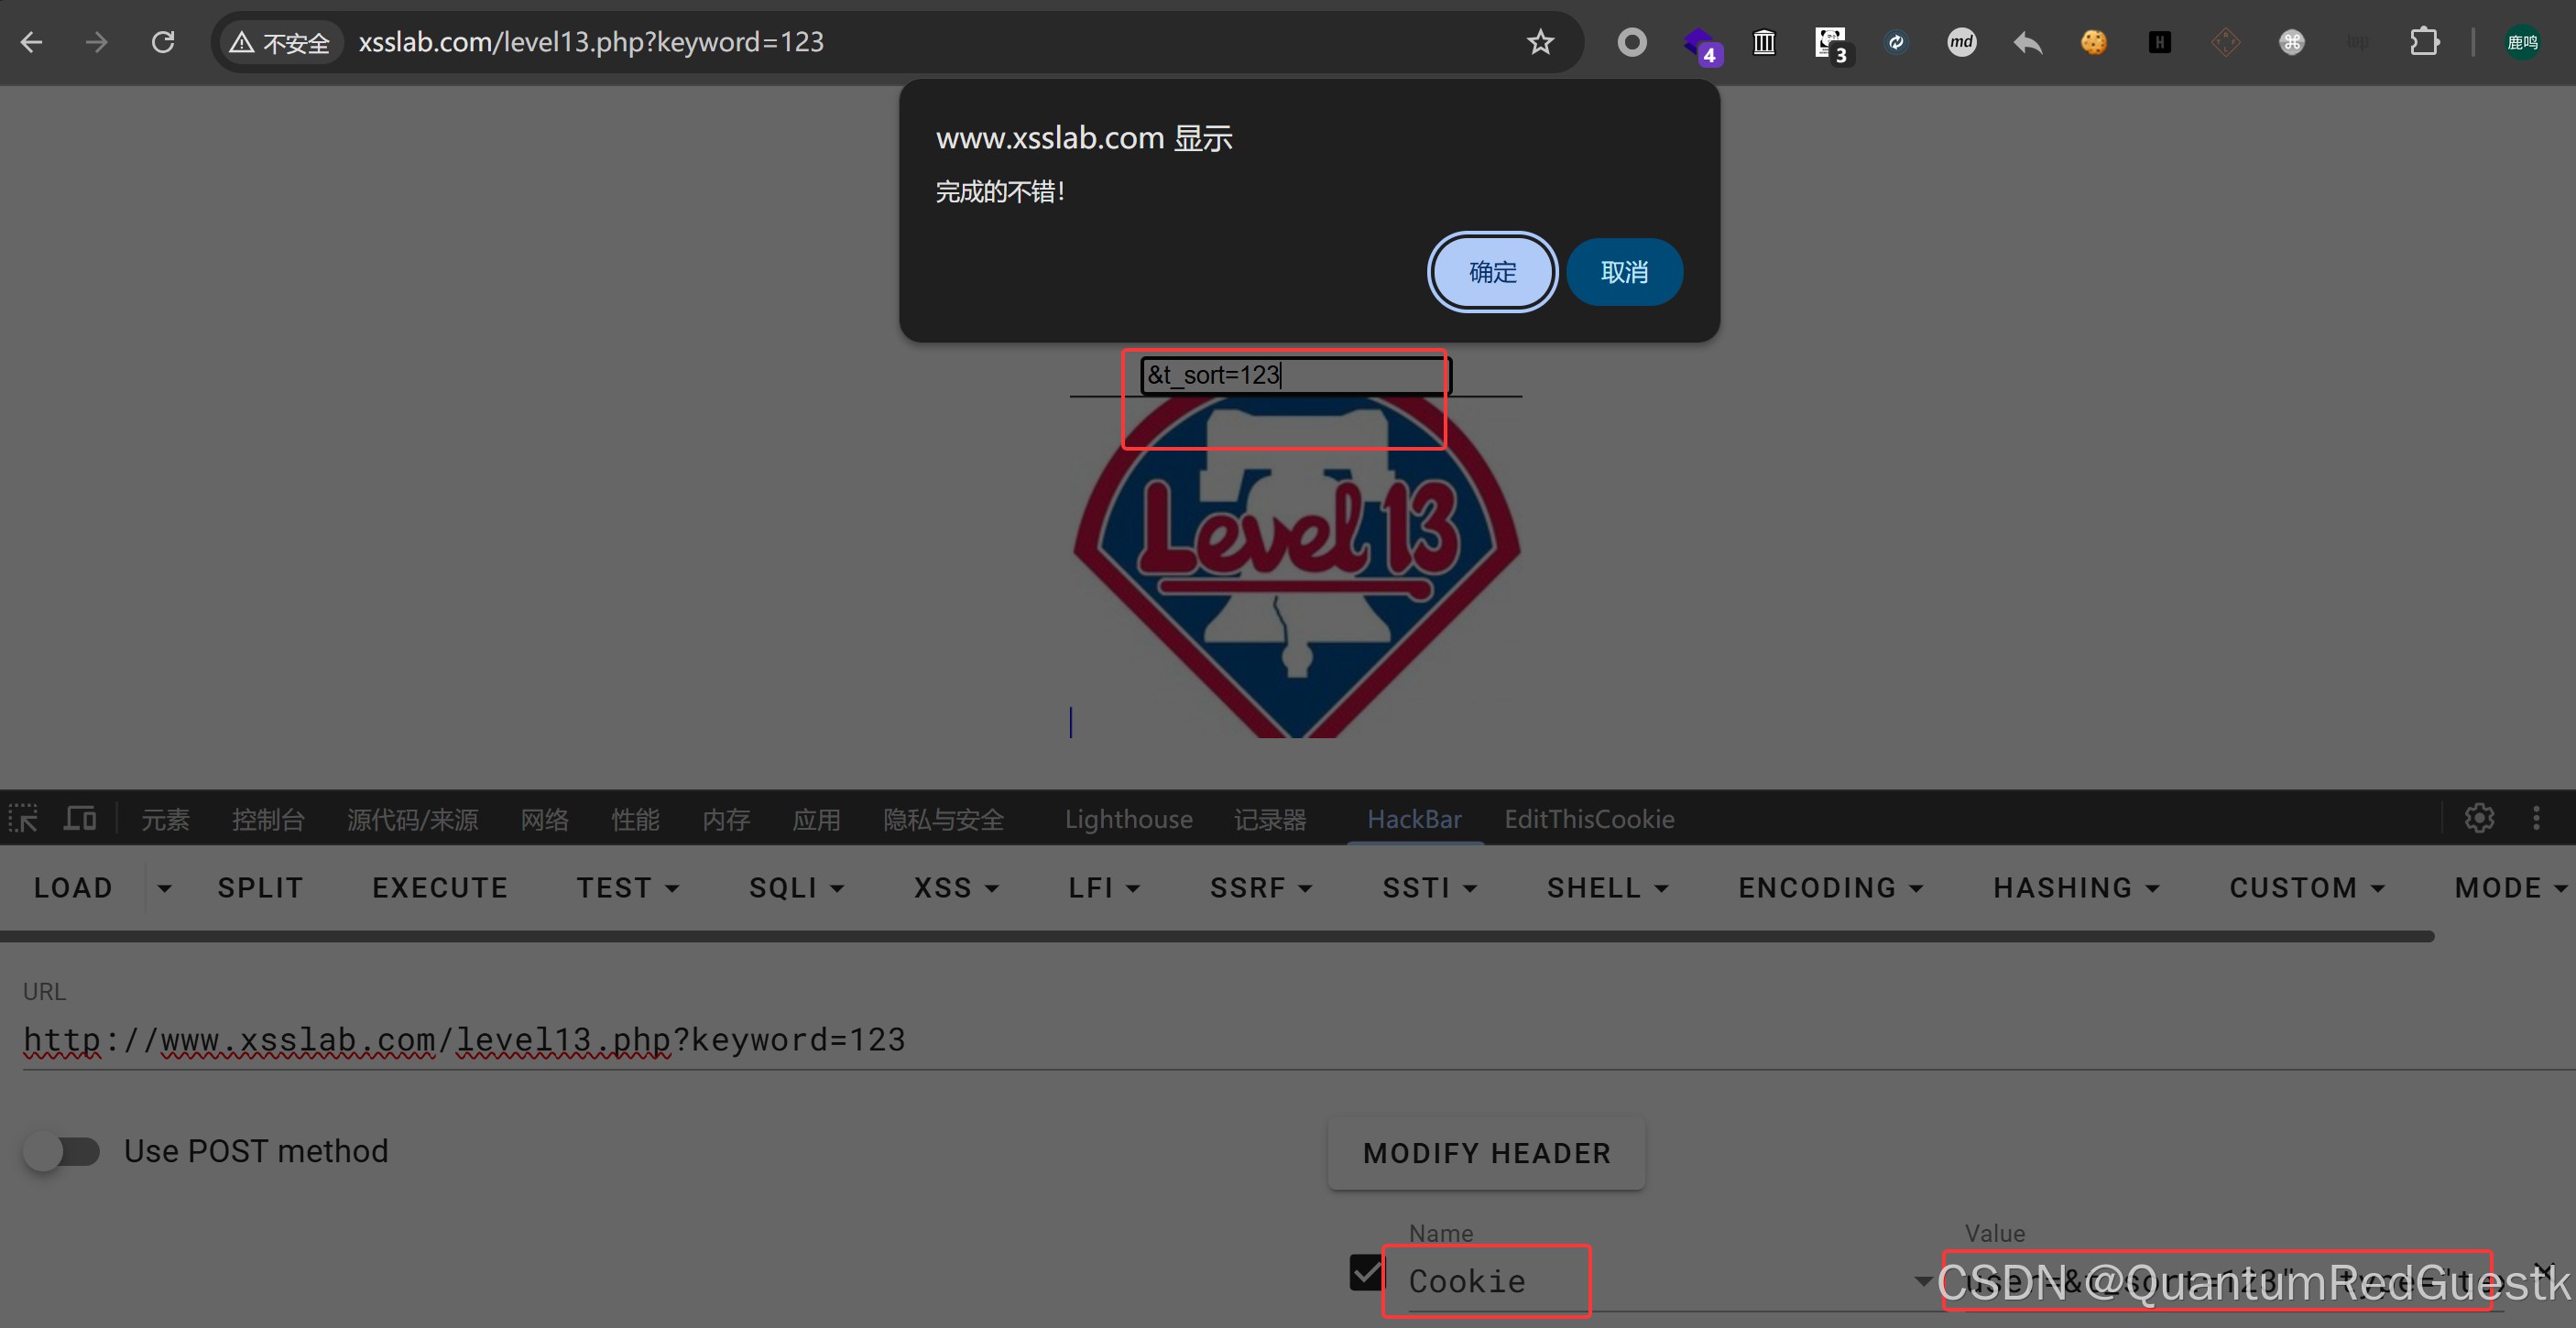2576x1328 pixels.
Task: Click the browser back arrow
Action: click(x=32, y=42)
